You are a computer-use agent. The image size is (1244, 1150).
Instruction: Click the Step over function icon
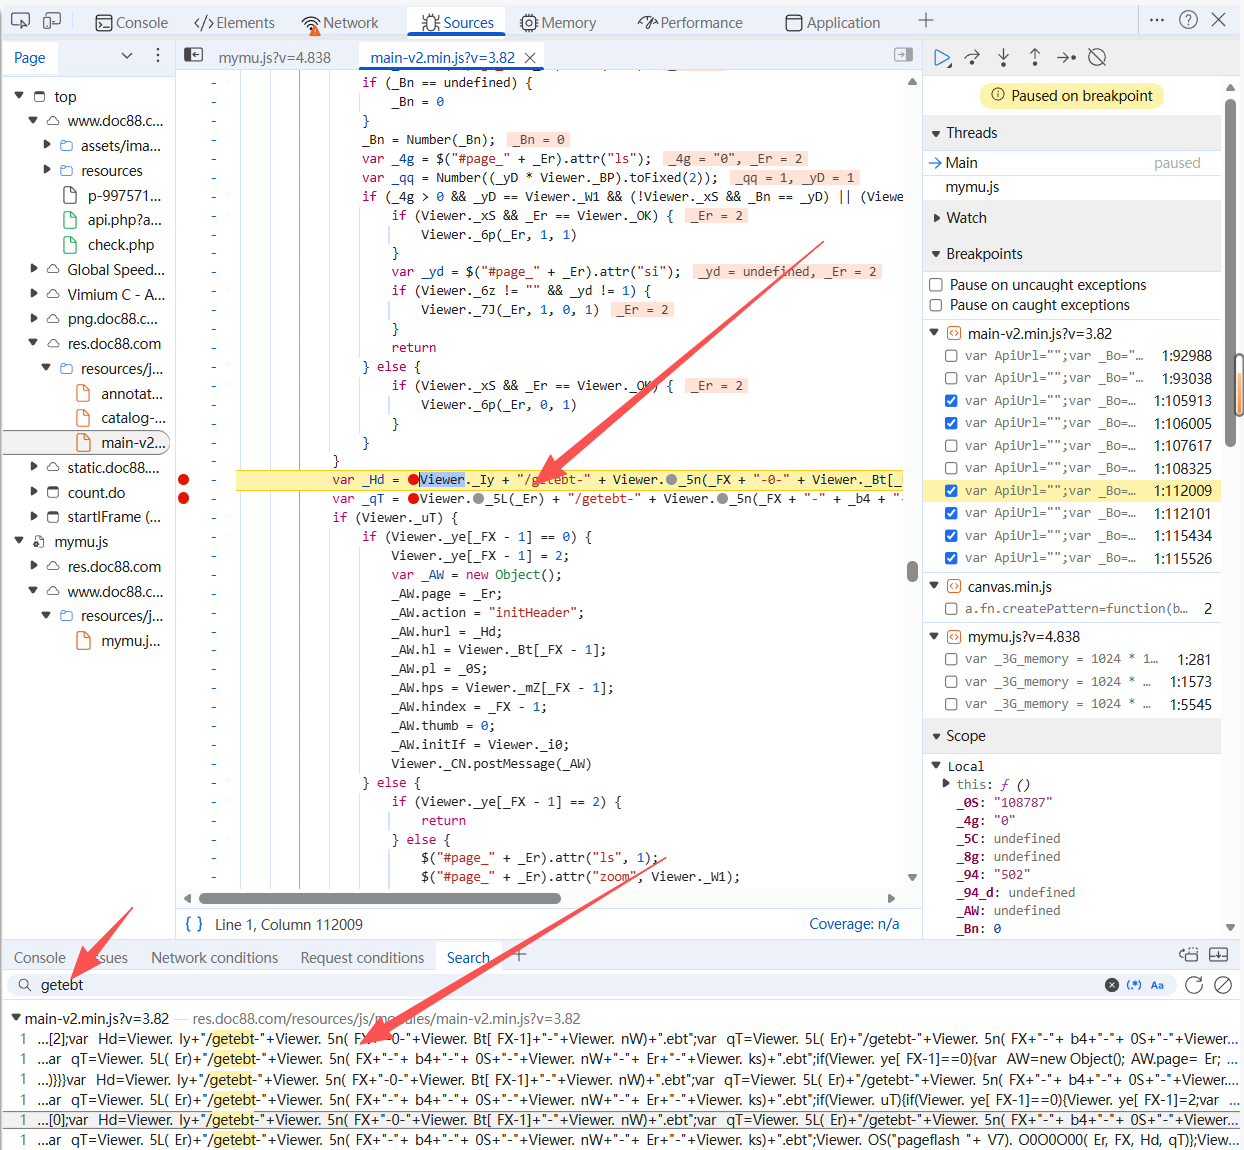[x=972, y=58]
